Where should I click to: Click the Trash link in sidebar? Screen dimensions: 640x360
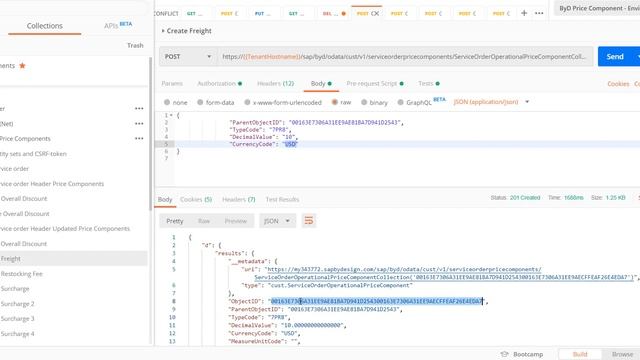[x=135, y=45]
